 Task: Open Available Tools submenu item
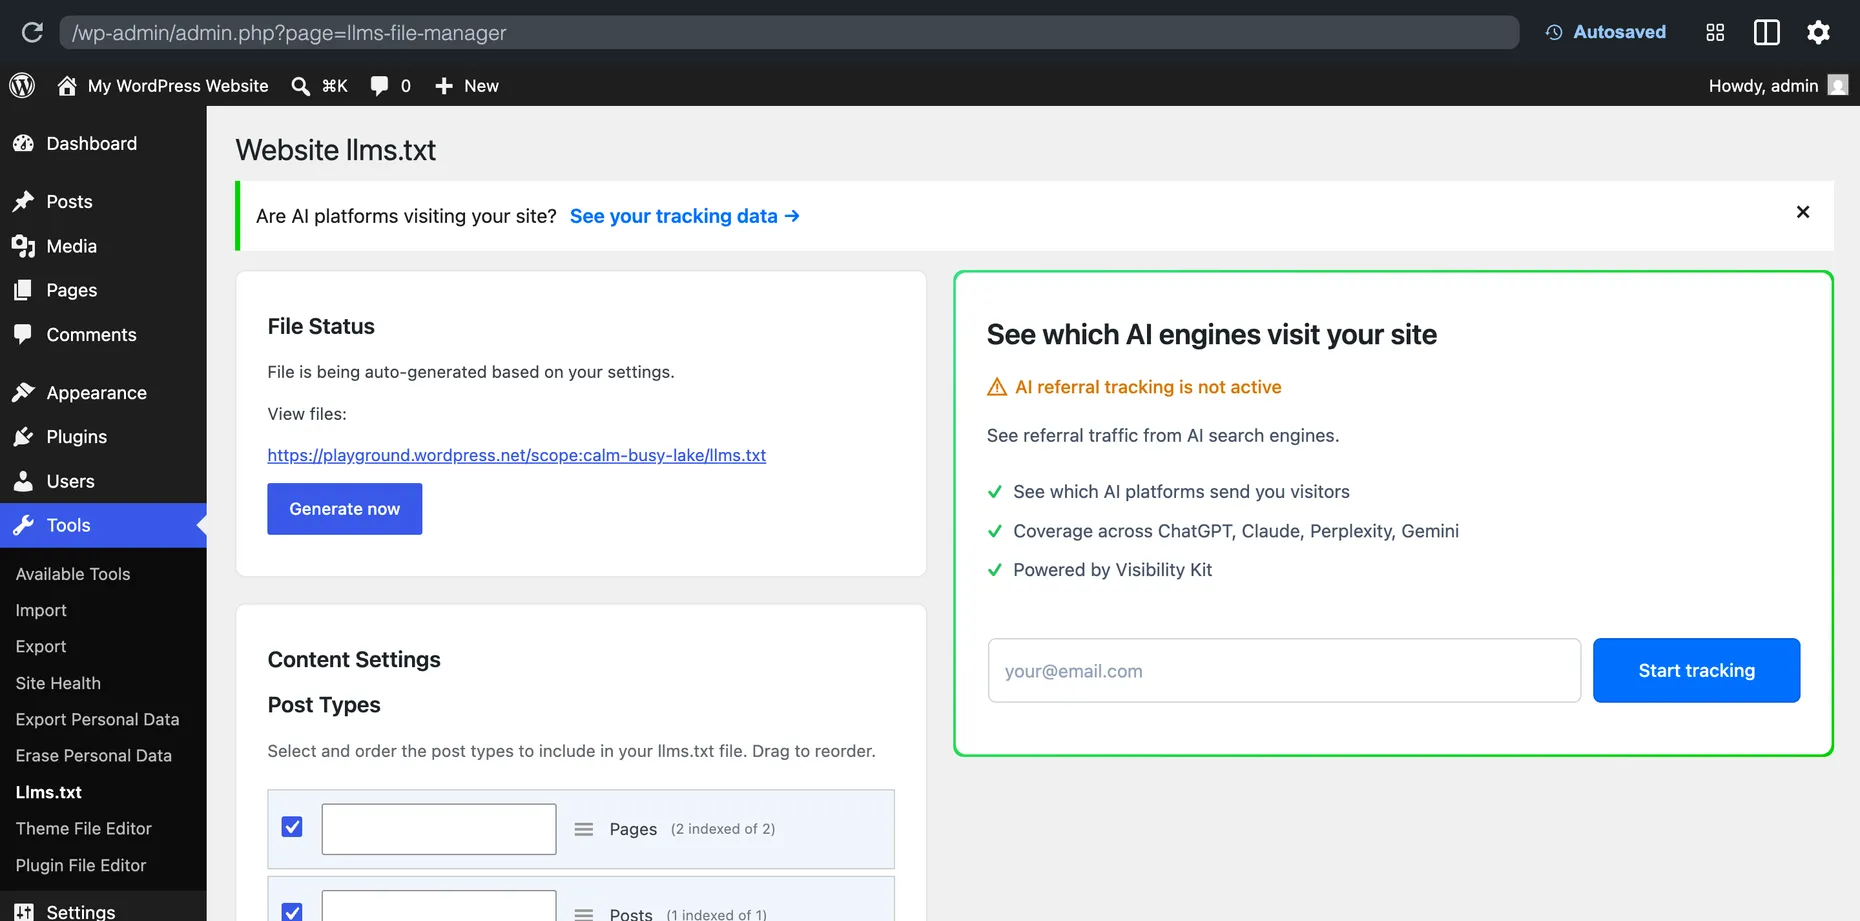pos(73,574)
